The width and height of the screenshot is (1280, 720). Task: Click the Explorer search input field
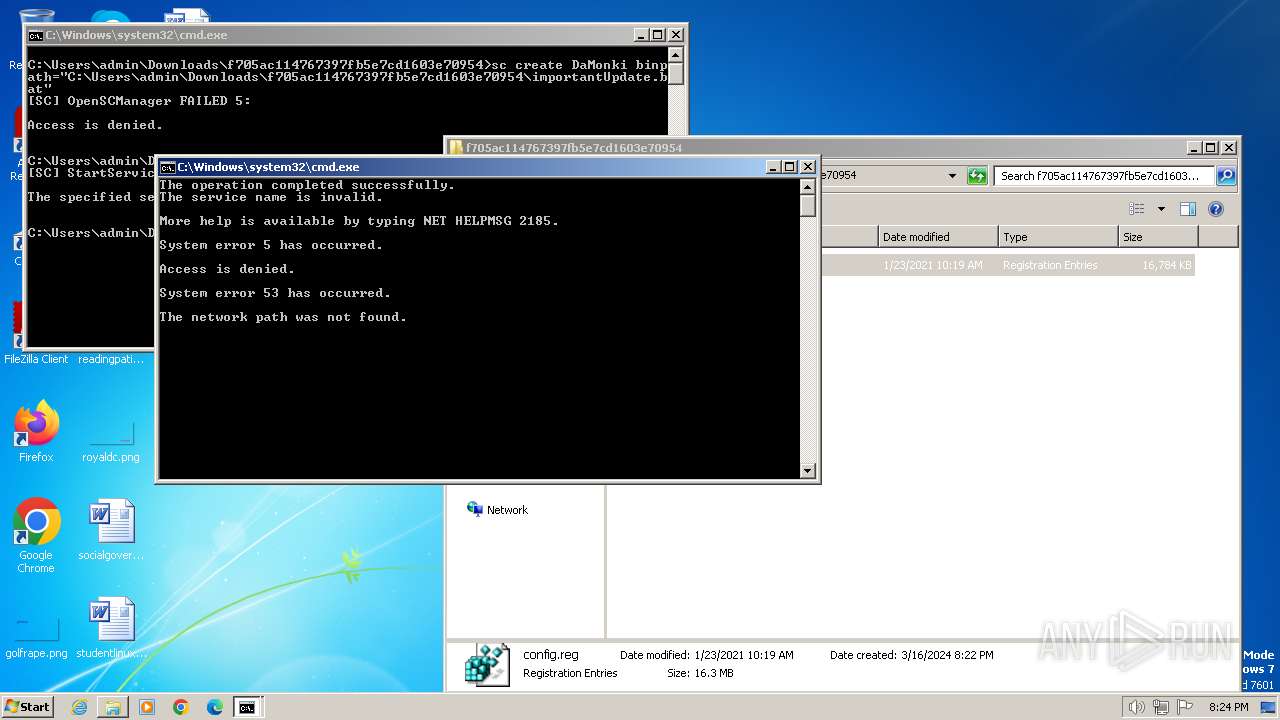click(x=1104, y=176)
